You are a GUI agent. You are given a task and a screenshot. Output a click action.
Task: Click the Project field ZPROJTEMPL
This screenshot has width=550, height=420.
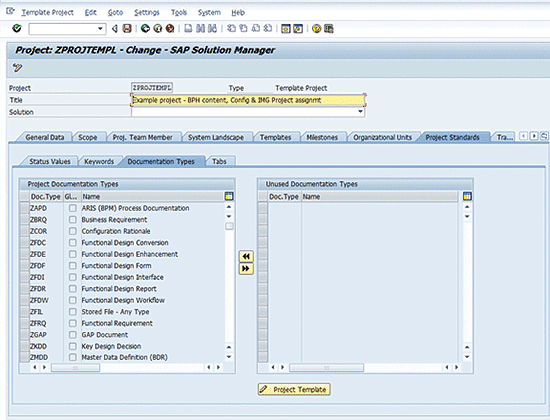(152, 87)
